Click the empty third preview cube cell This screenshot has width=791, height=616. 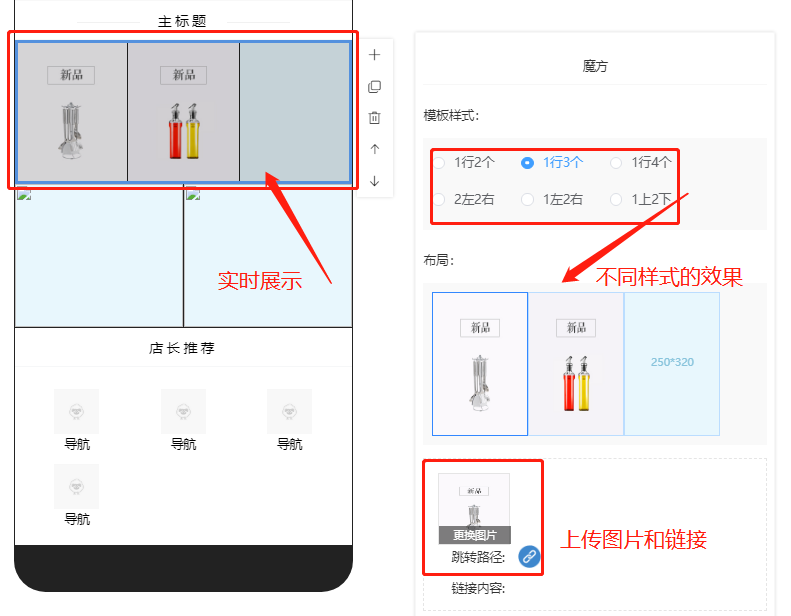click(295, 111)
